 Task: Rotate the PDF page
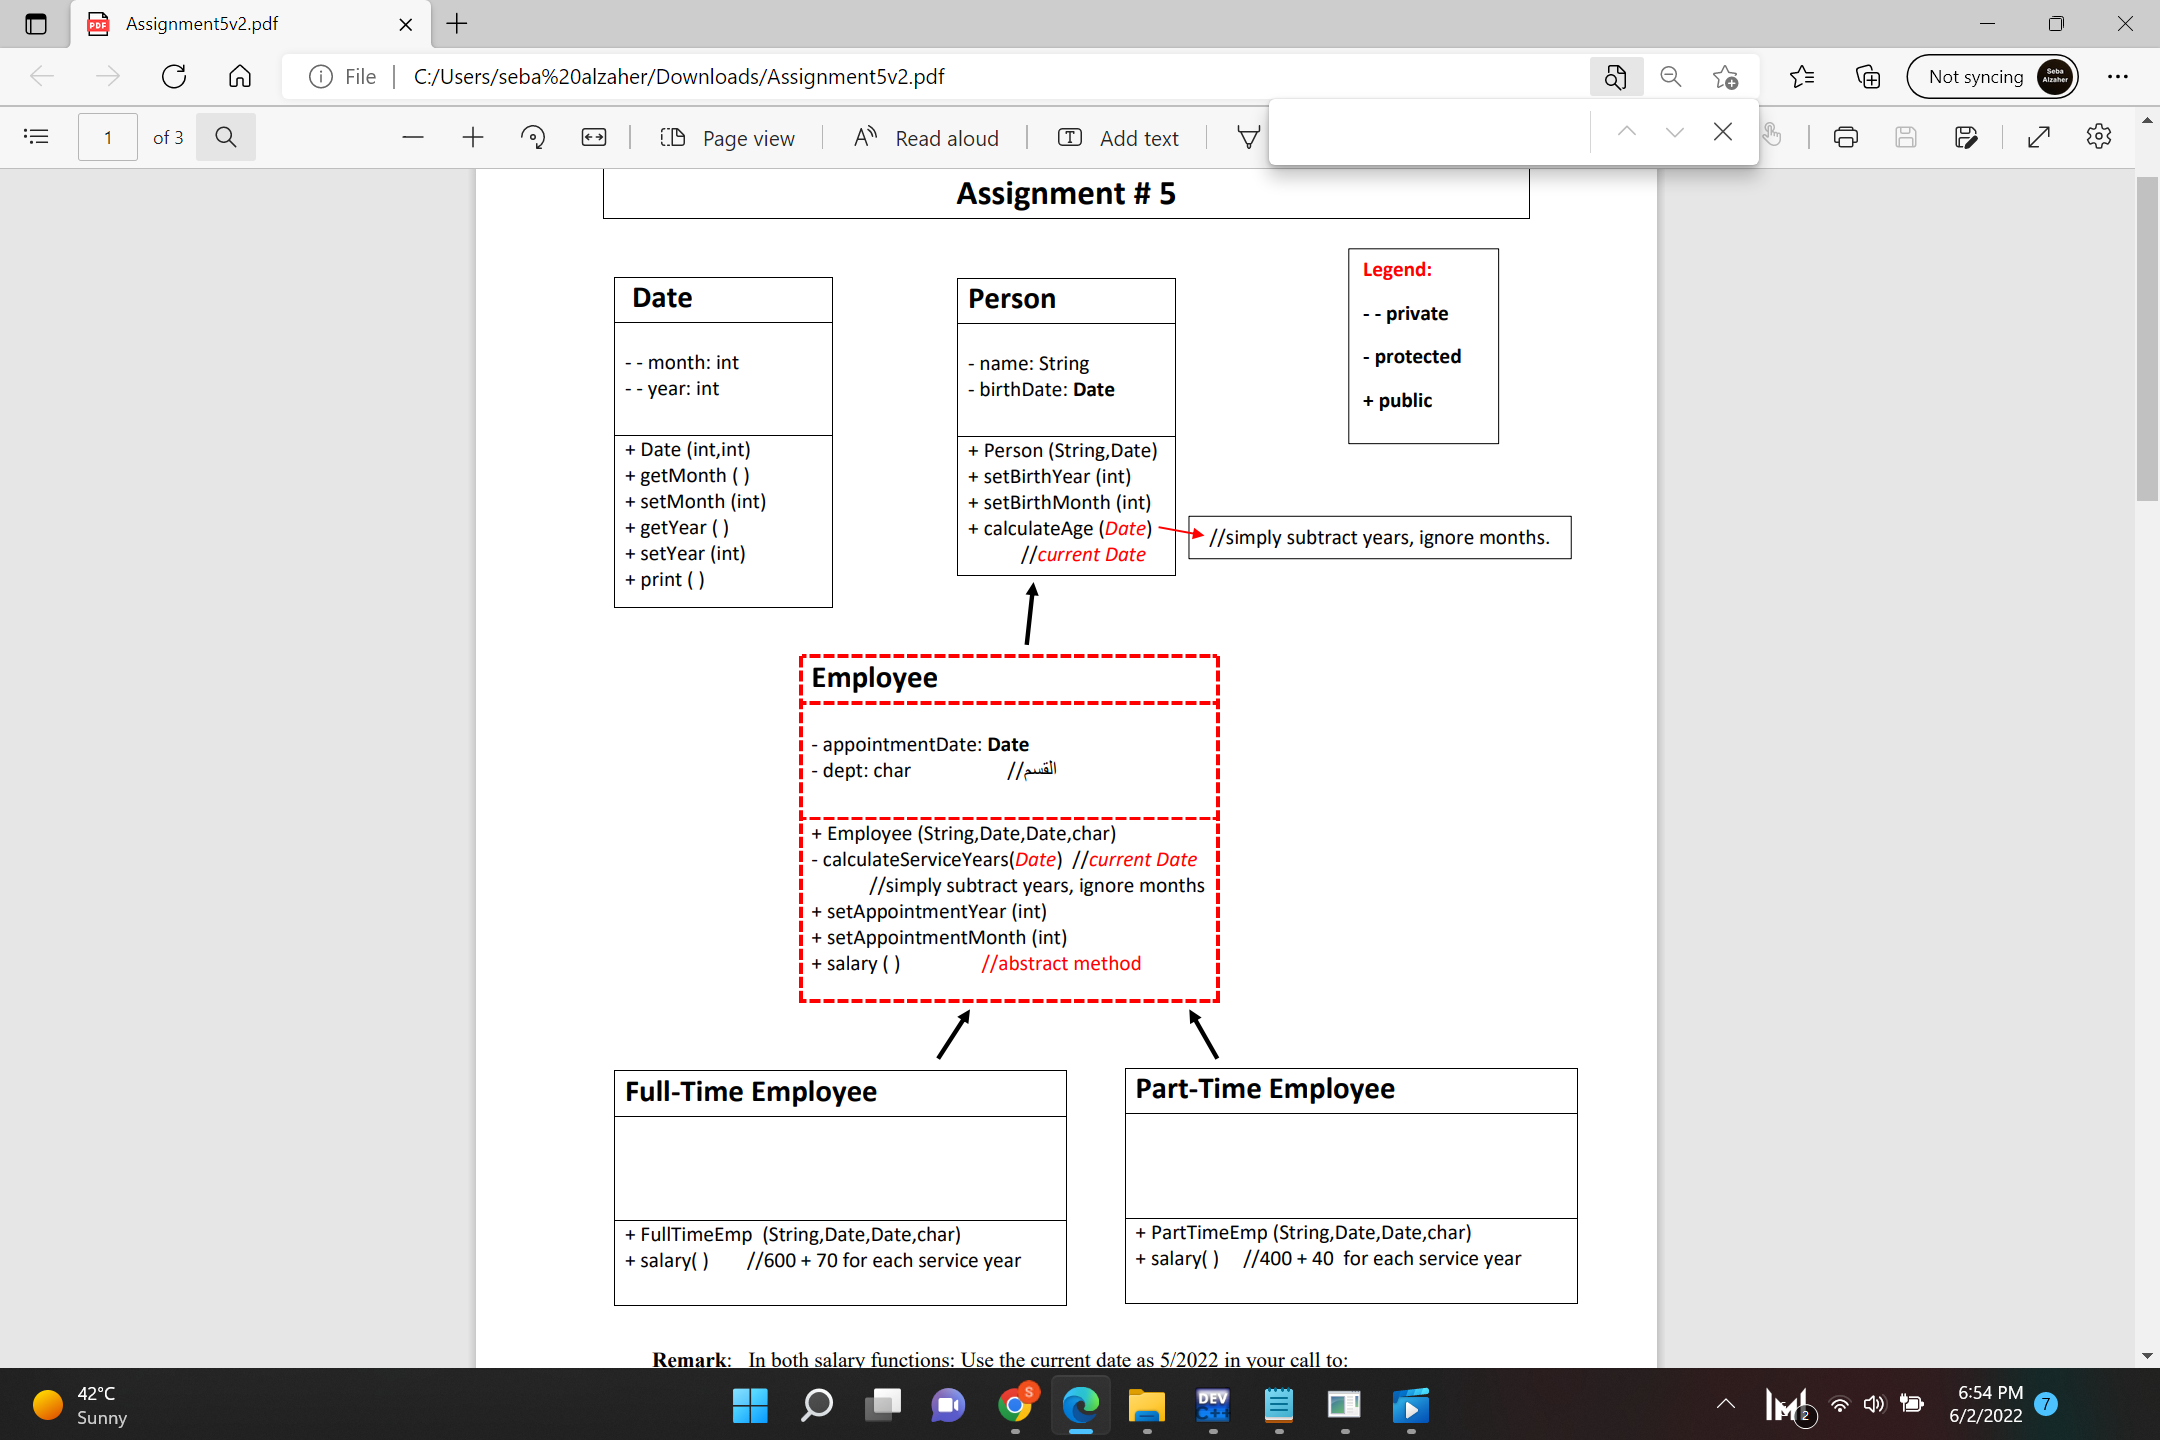[x=533, y=137]
